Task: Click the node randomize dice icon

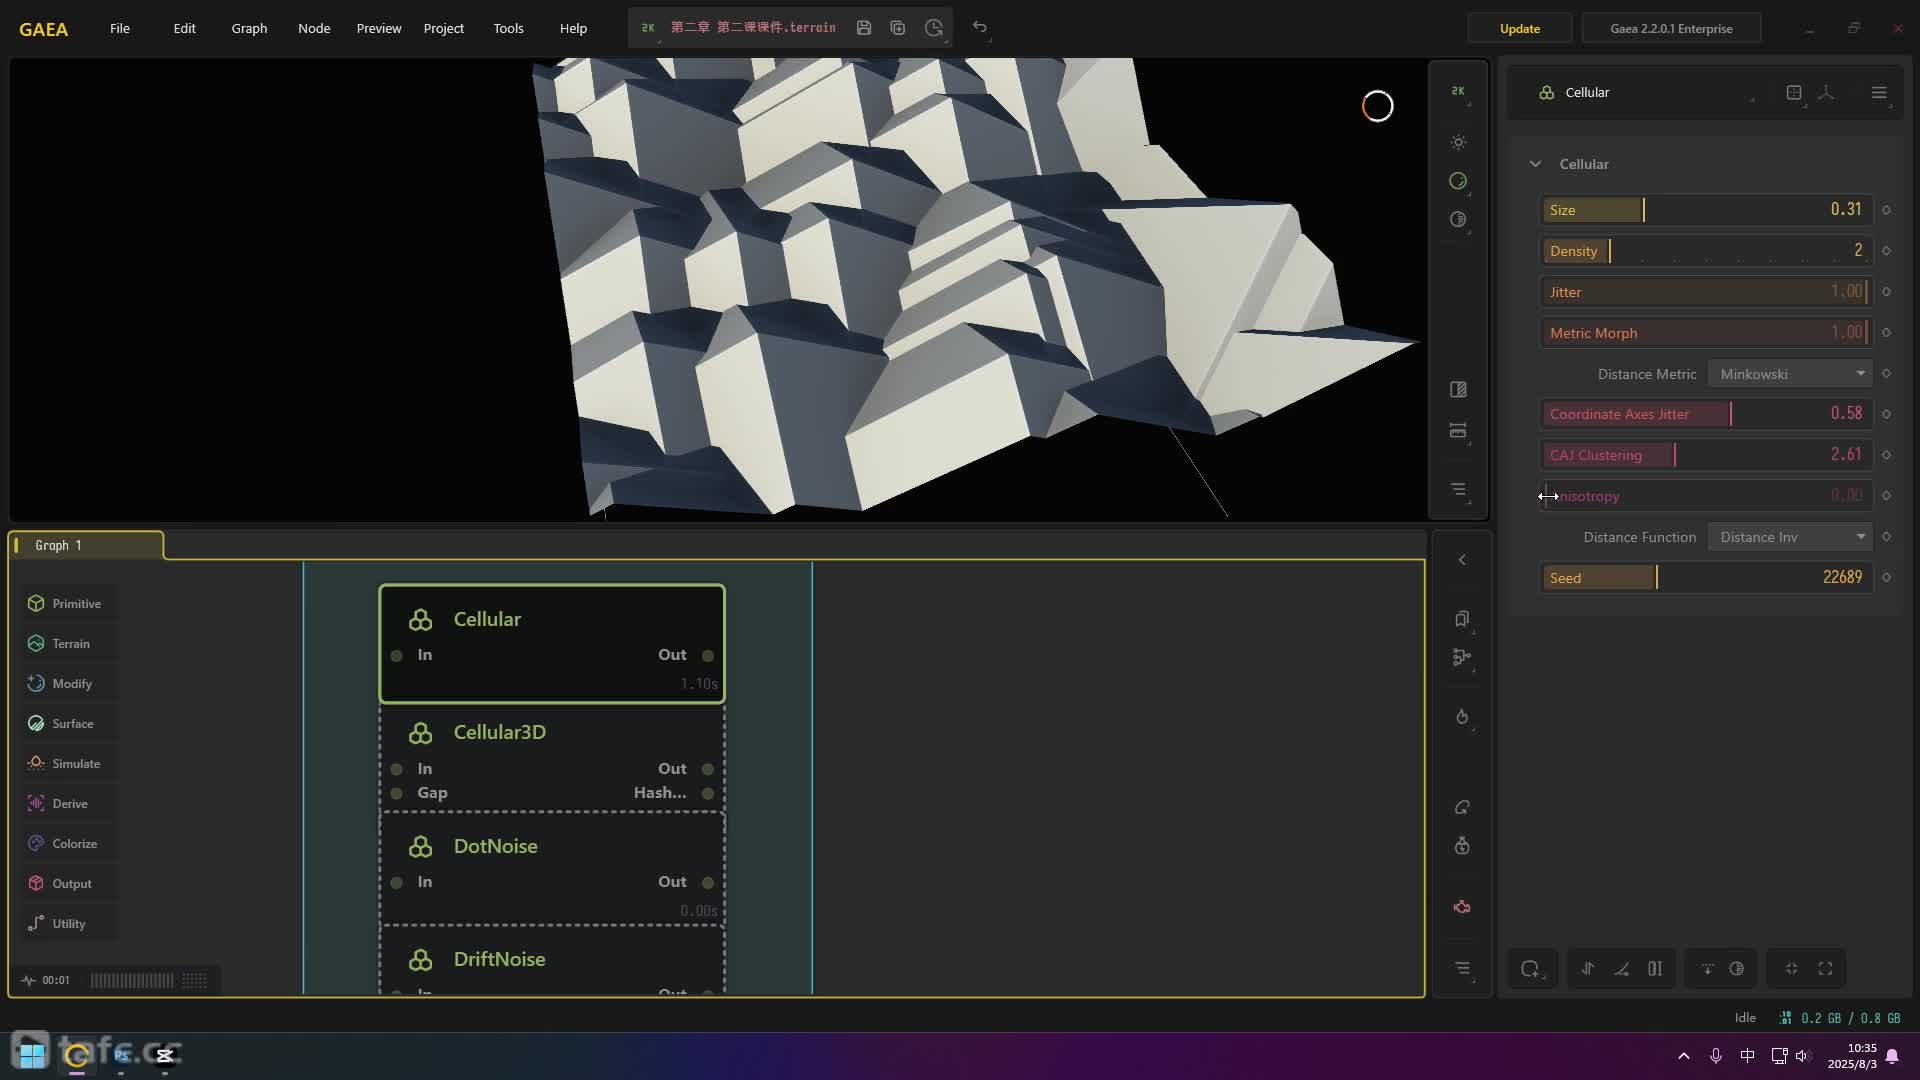Action: pos(1794,92)
